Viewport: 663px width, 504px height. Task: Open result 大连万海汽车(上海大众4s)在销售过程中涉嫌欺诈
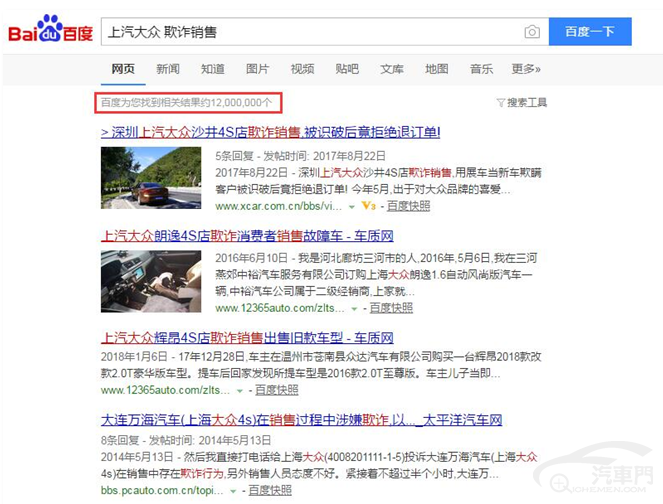(x=301, y=420)
